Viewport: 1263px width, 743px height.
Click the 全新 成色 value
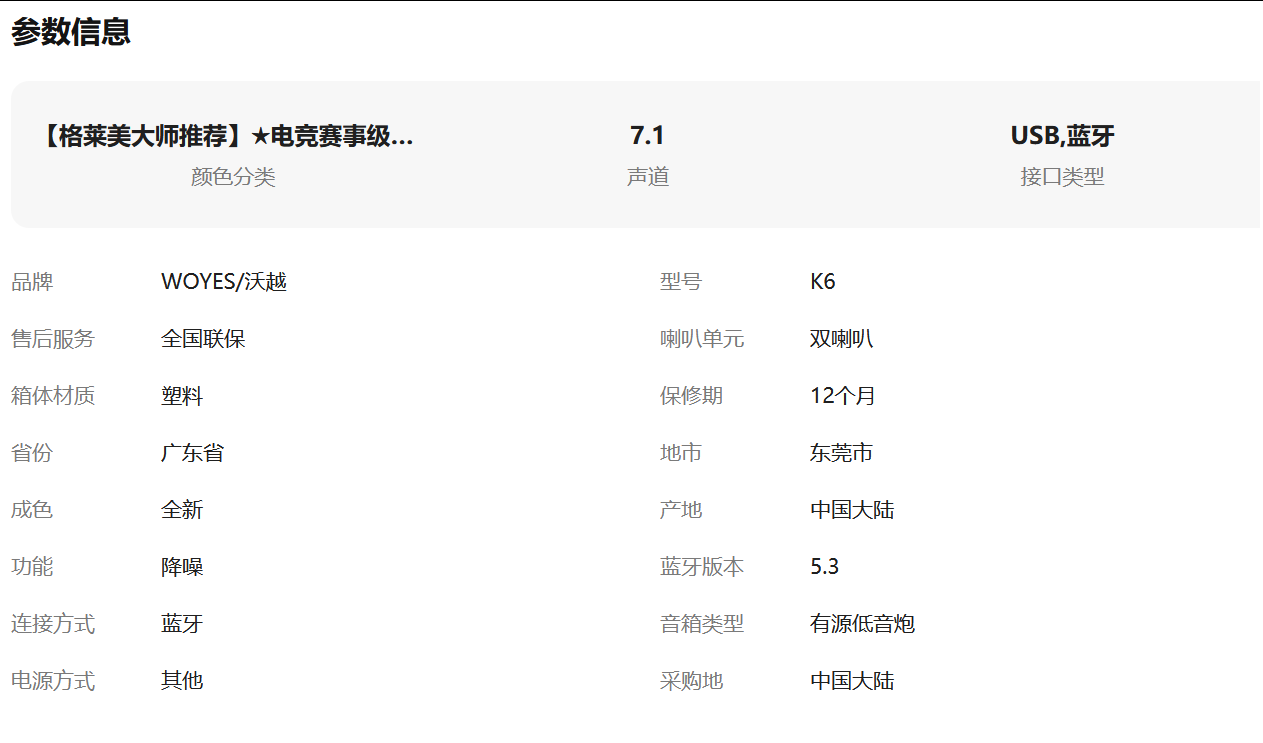184,509
